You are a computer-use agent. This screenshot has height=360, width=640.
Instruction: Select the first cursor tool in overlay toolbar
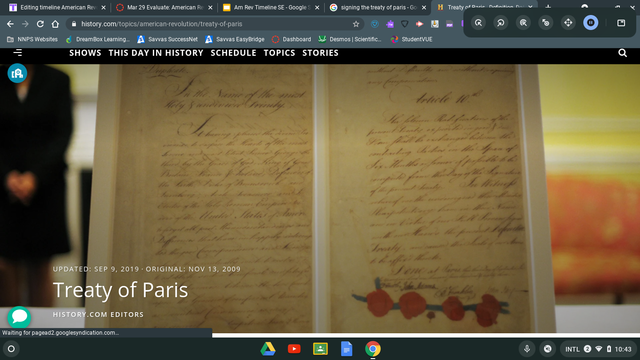click(x=478, y=23)
